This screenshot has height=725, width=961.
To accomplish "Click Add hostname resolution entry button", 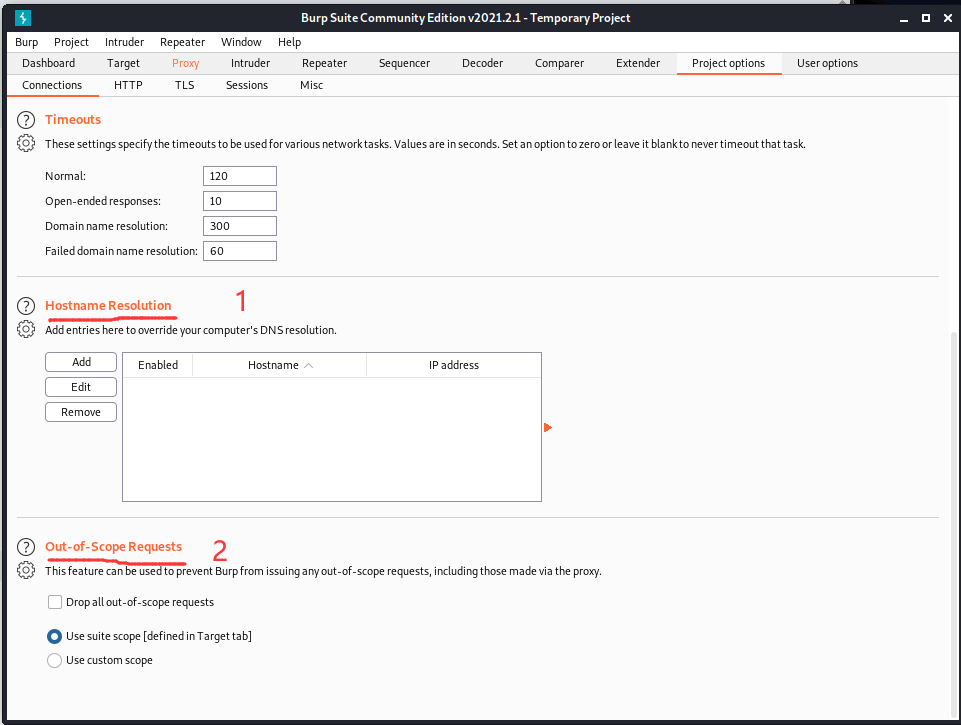I will click(x=81, y=362).
